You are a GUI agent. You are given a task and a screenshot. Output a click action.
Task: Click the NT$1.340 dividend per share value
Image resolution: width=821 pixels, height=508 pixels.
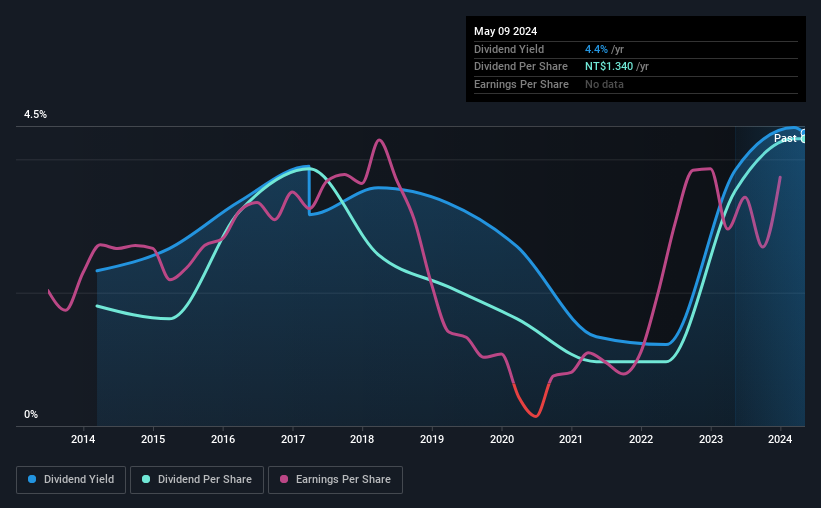pyautogui.click(x=609, y=67)
